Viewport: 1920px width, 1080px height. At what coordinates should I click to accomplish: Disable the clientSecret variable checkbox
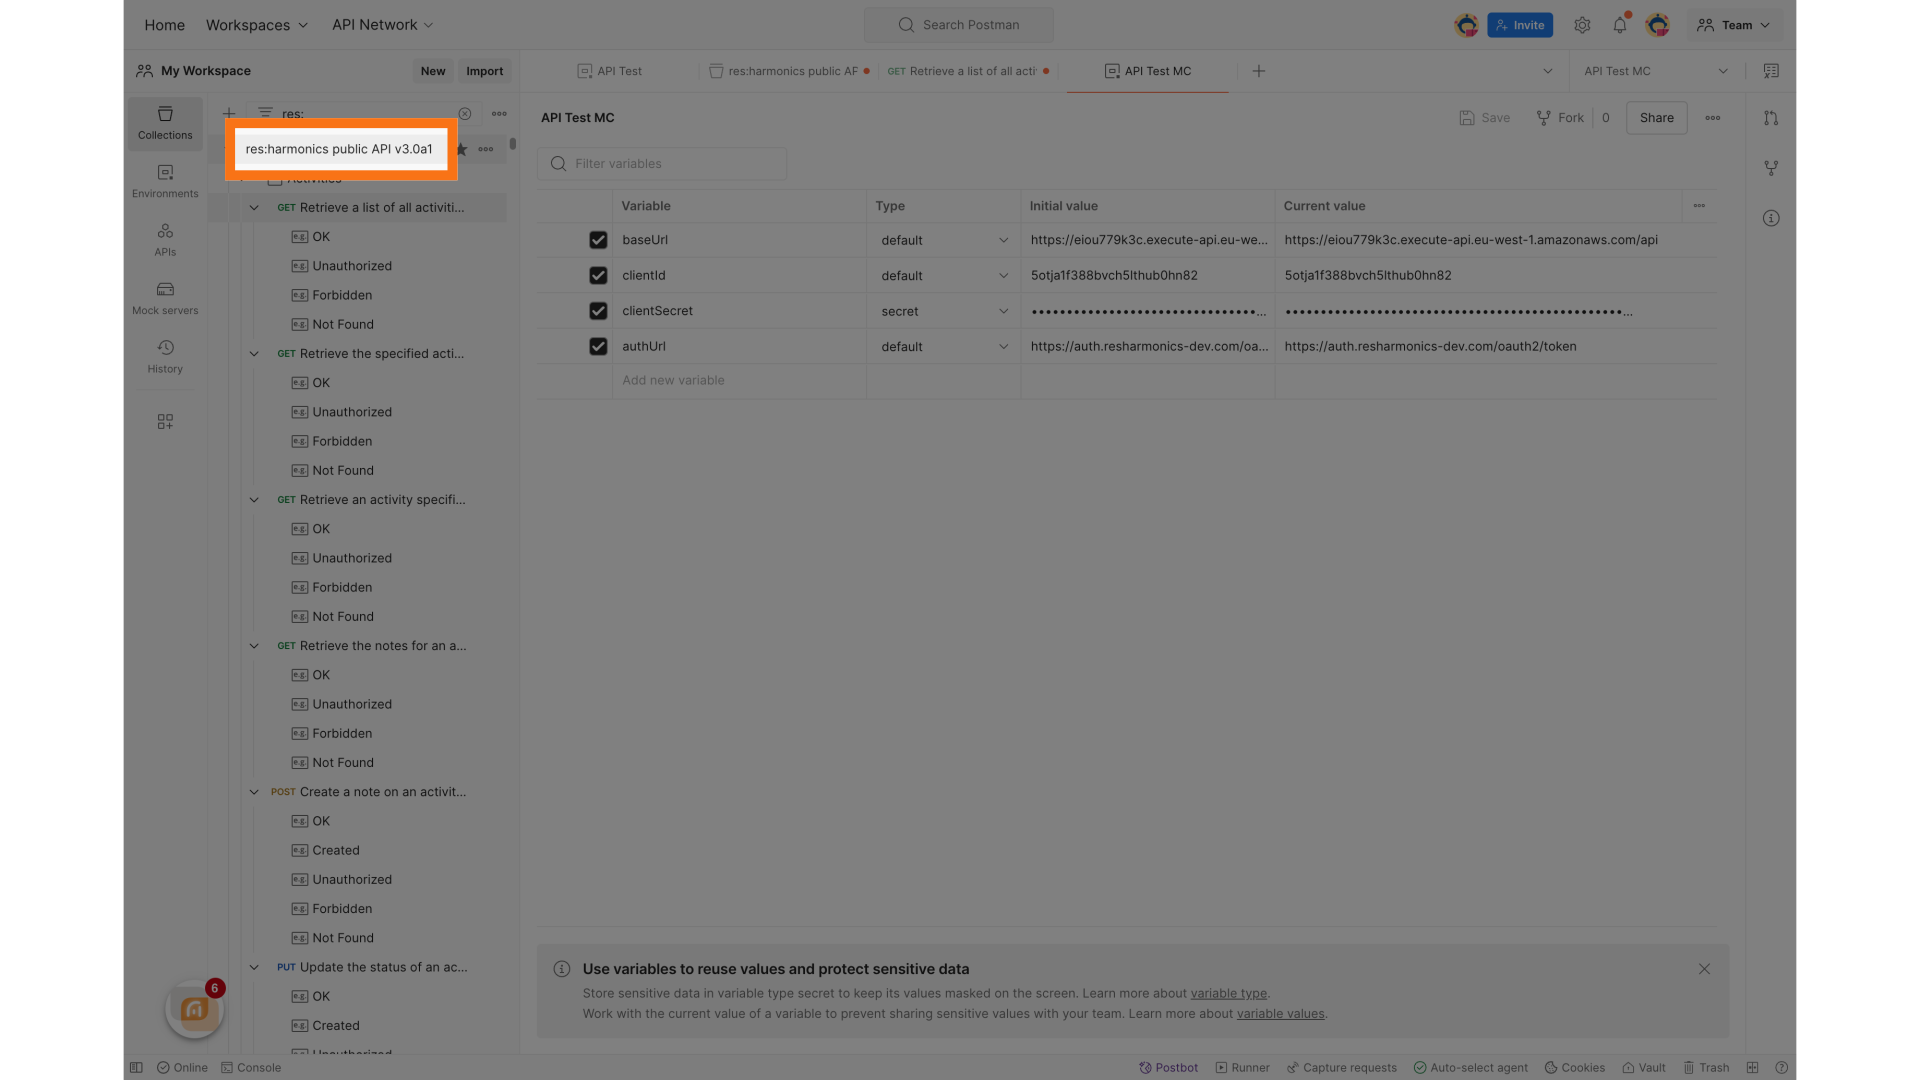(598, 311)
